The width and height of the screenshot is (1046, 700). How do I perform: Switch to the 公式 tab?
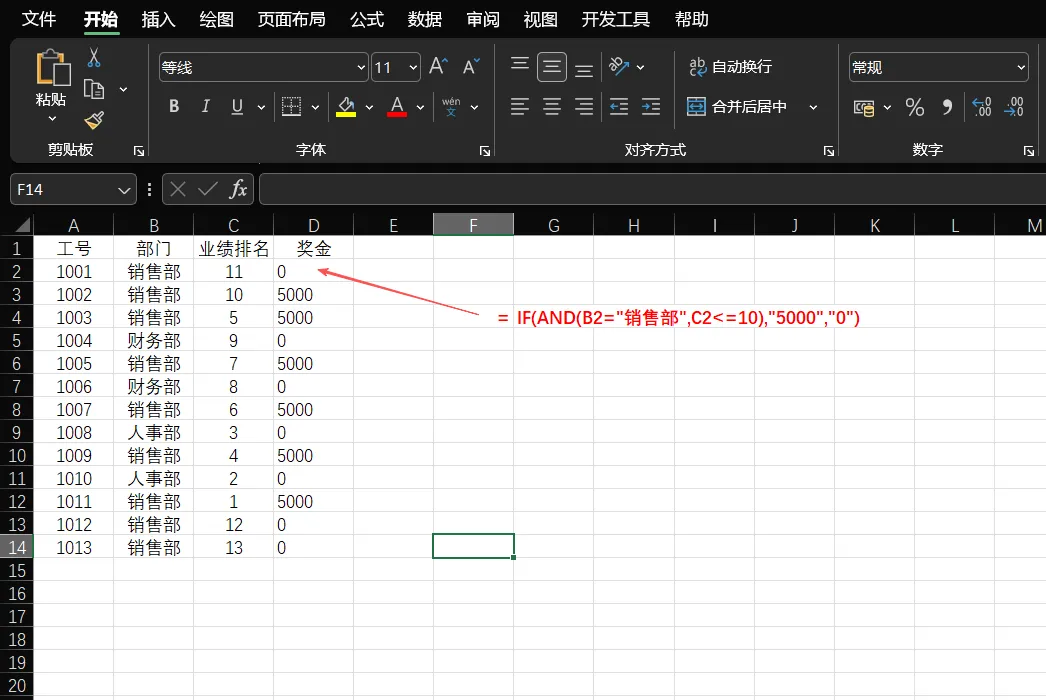pos(367,19)
